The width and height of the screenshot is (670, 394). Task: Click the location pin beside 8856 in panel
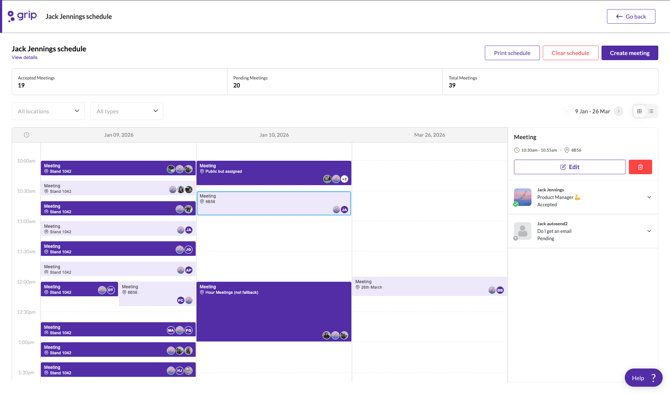[x=567, y=150]
